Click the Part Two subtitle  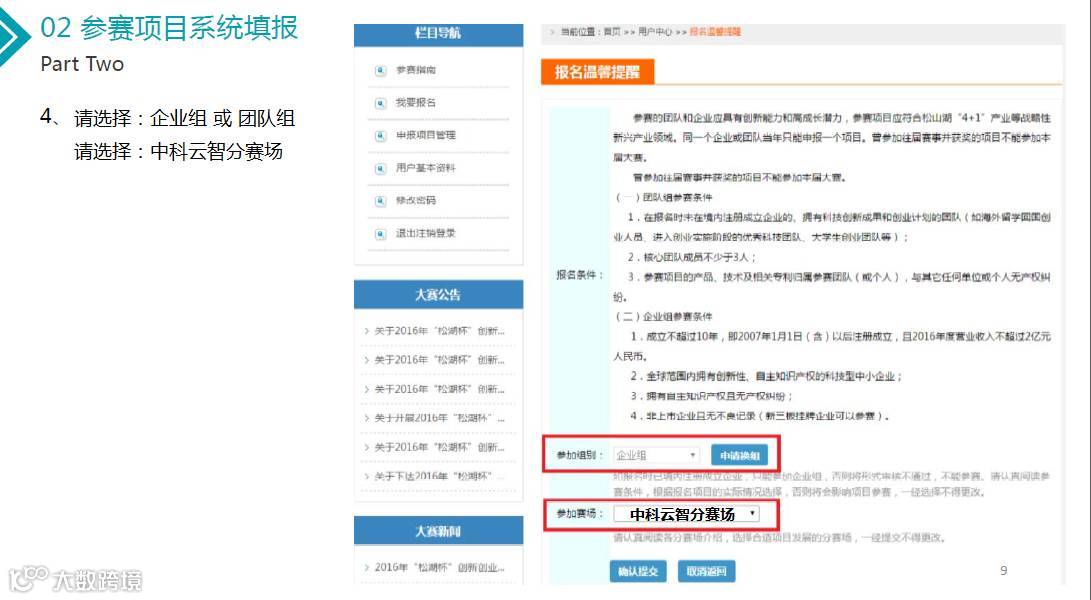tap(82, 64)
